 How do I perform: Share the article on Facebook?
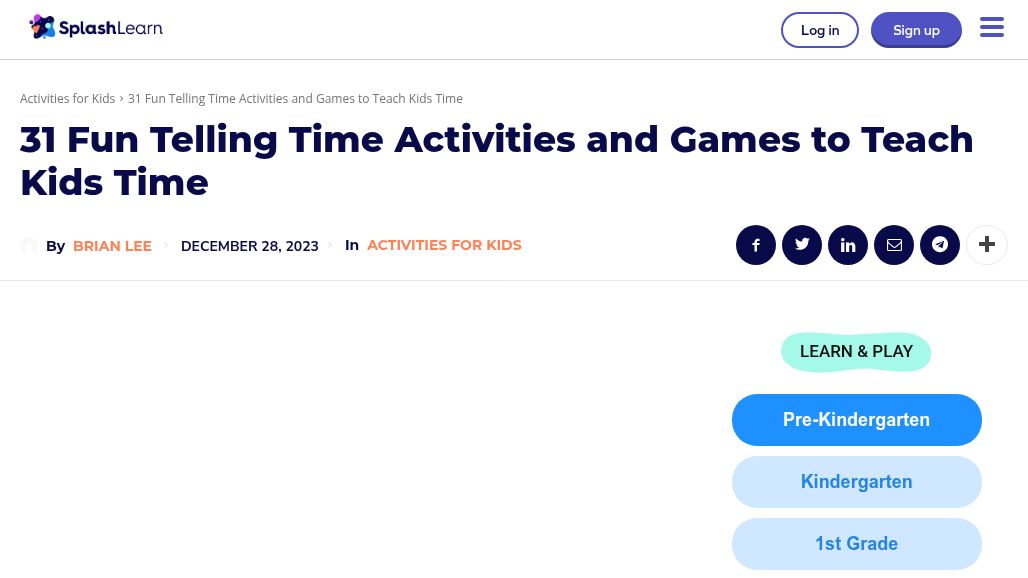pyautogui.click(x=756, y=245)
